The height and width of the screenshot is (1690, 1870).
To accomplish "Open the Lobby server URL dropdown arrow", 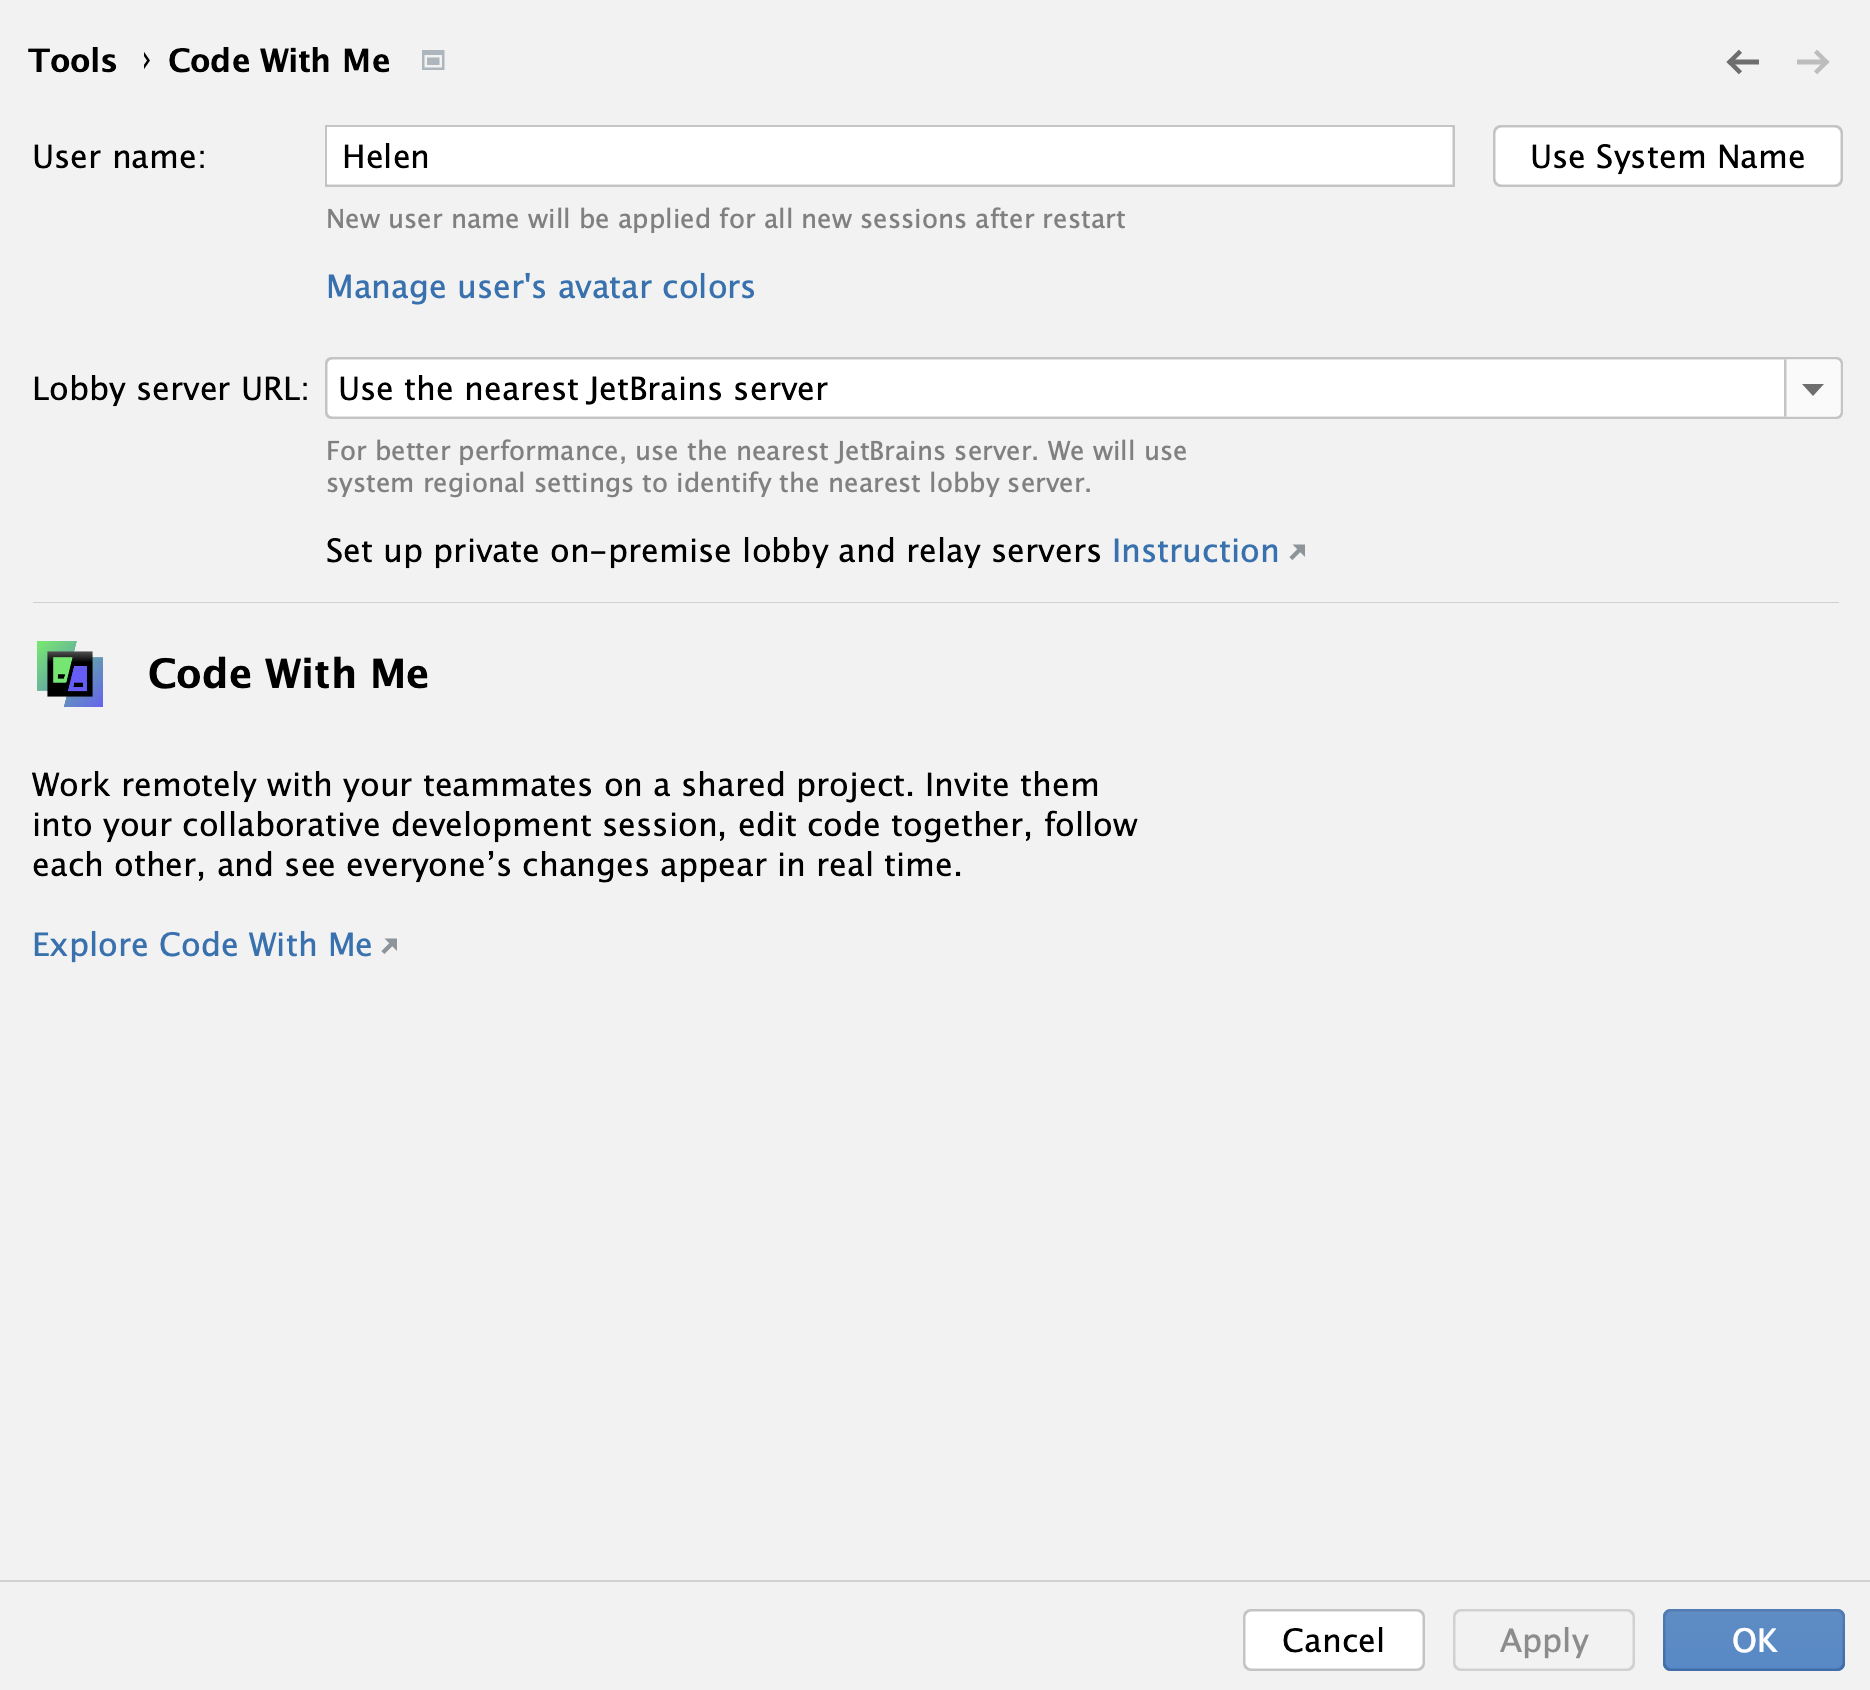I will [x=1814, y=388].
